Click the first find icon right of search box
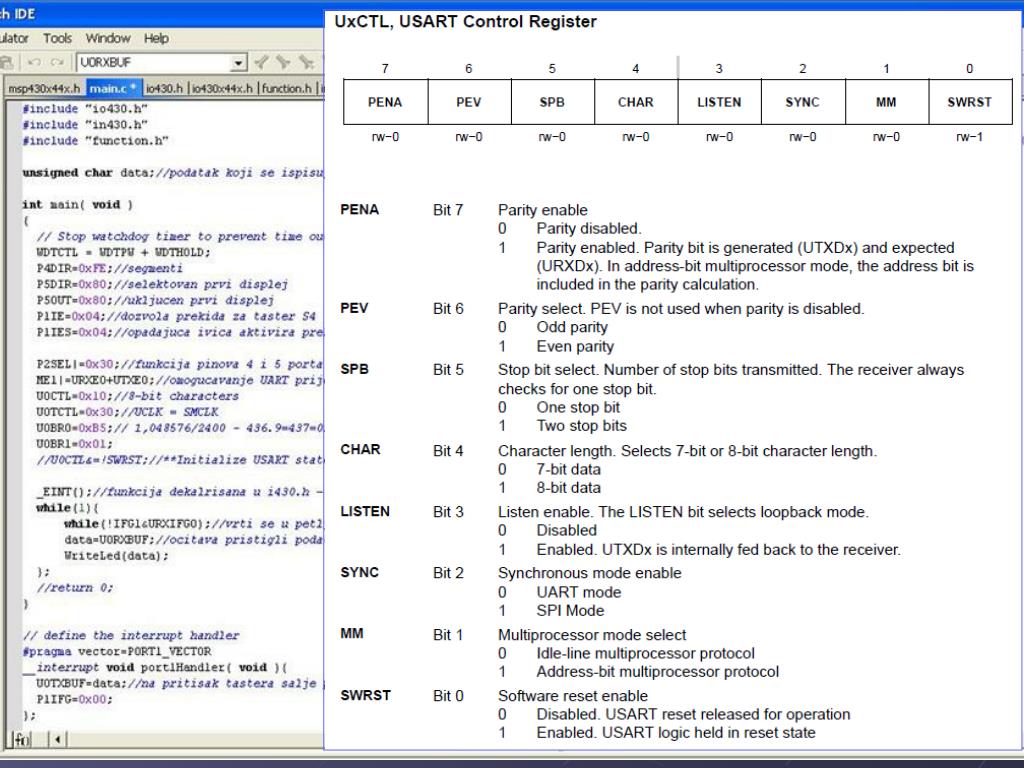Image resolution: width=1024 pixels, height=768 pixels. pyautogui.click(x=261, y=62)
